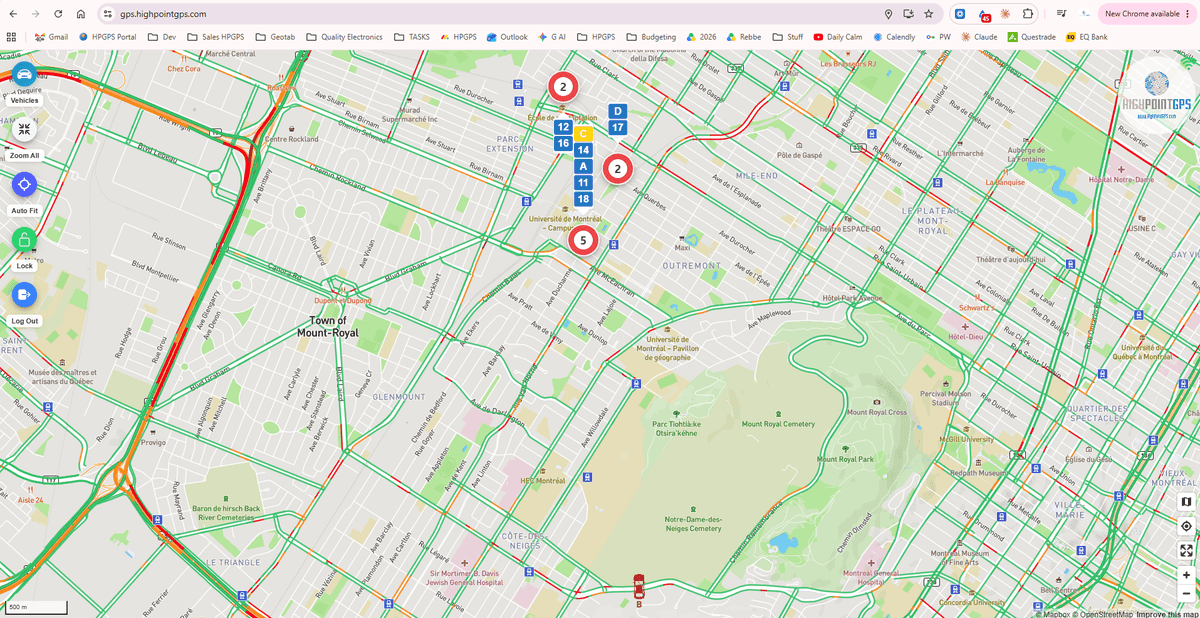Open the TASKS bookmarks folder
This screenshot has width=1200, height=618.
click(411, 37)
